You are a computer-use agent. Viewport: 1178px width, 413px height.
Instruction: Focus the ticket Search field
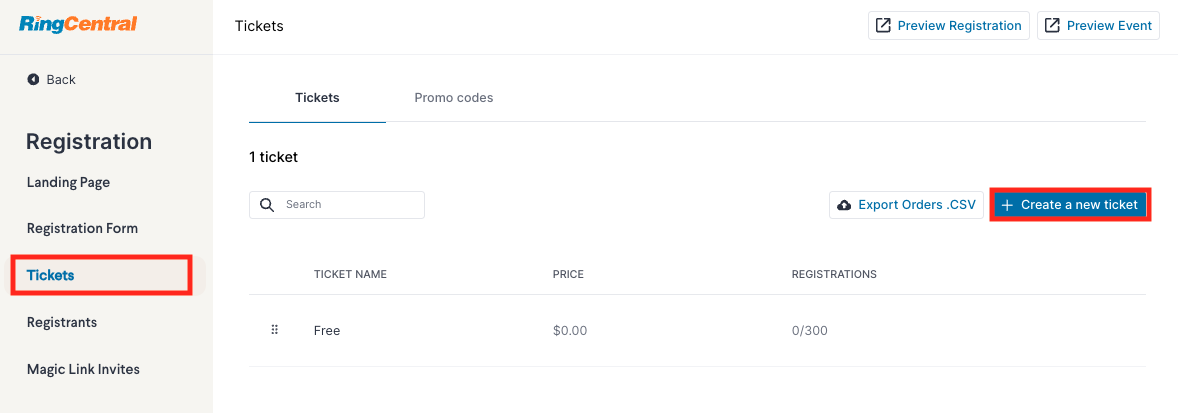[x=337, y=205]
